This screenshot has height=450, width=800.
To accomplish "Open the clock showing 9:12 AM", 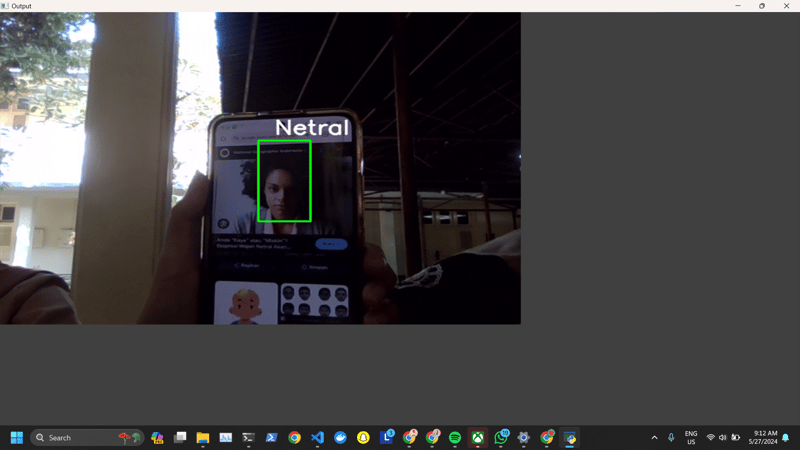I will tap(763, 438).
